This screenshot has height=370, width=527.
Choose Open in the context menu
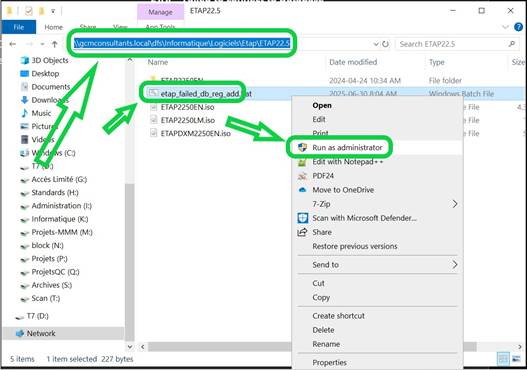(322, 106)
